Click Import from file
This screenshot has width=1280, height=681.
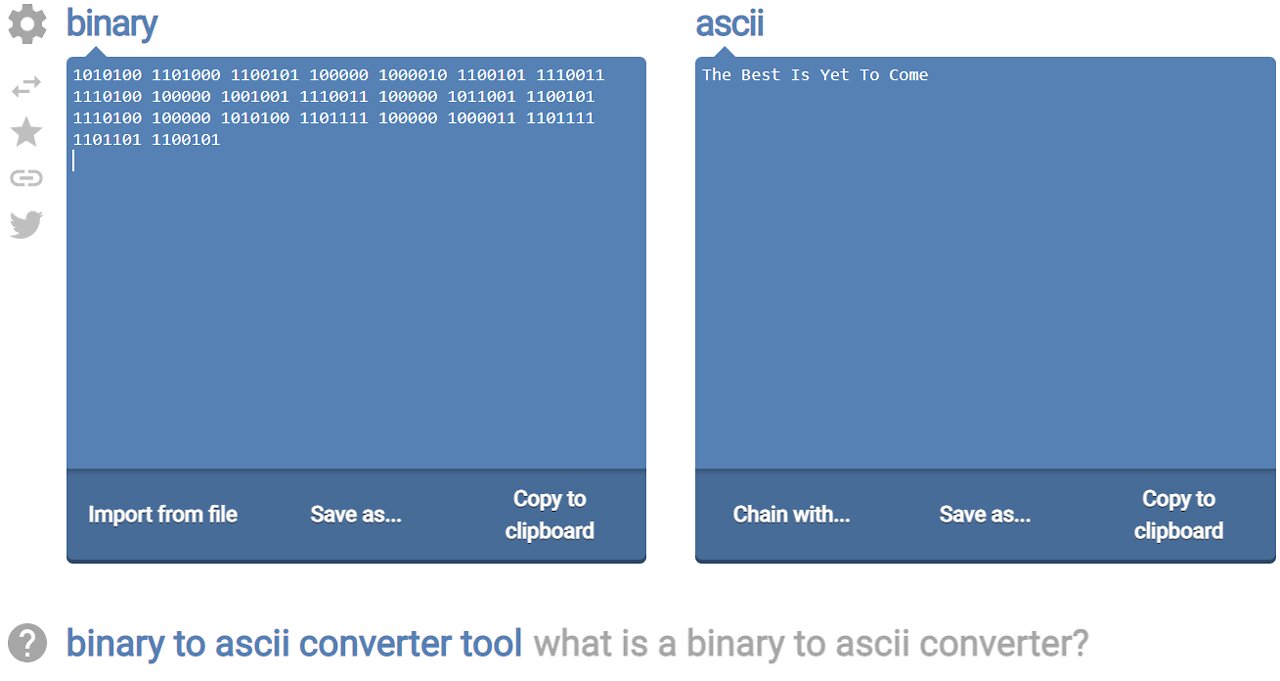163,514
